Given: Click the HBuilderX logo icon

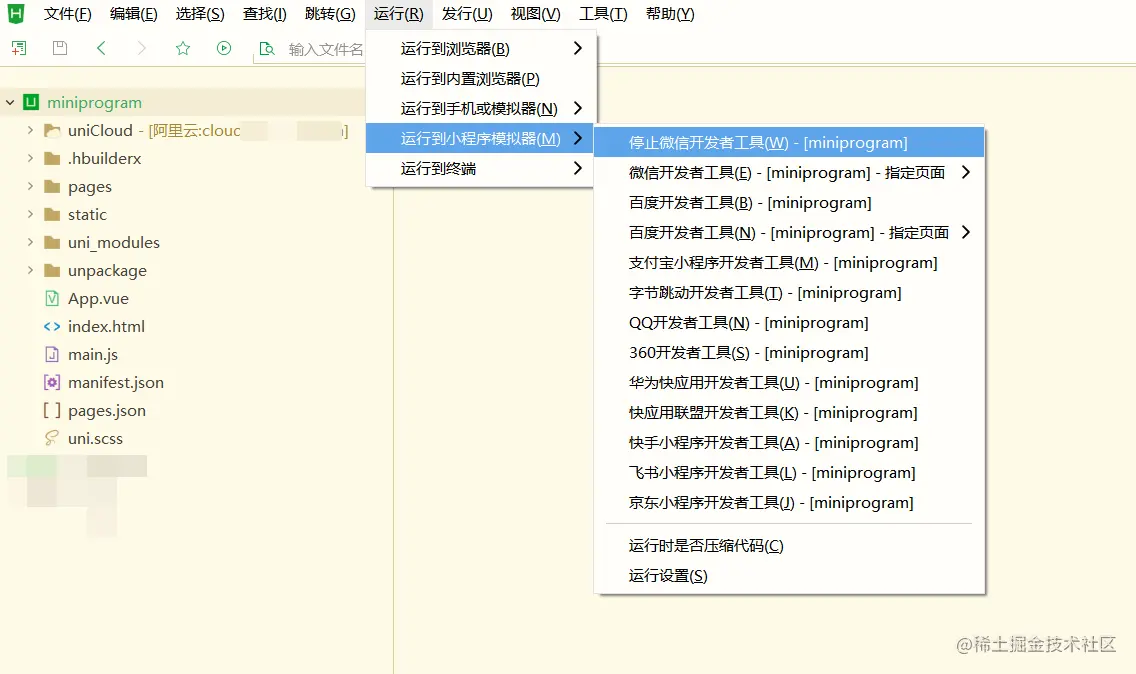Looking at the screenshot, I should pos(15,13).
